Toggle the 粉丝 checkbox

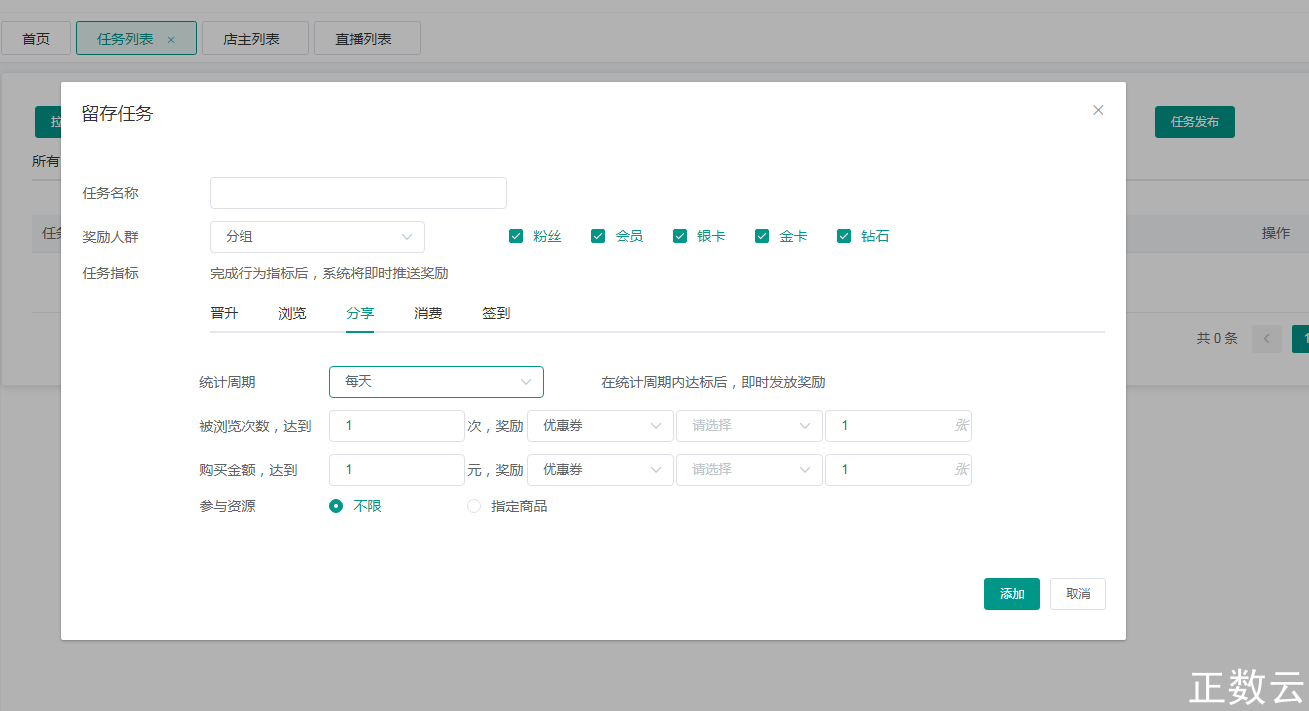pyautogui.click(x=516, y=236)
